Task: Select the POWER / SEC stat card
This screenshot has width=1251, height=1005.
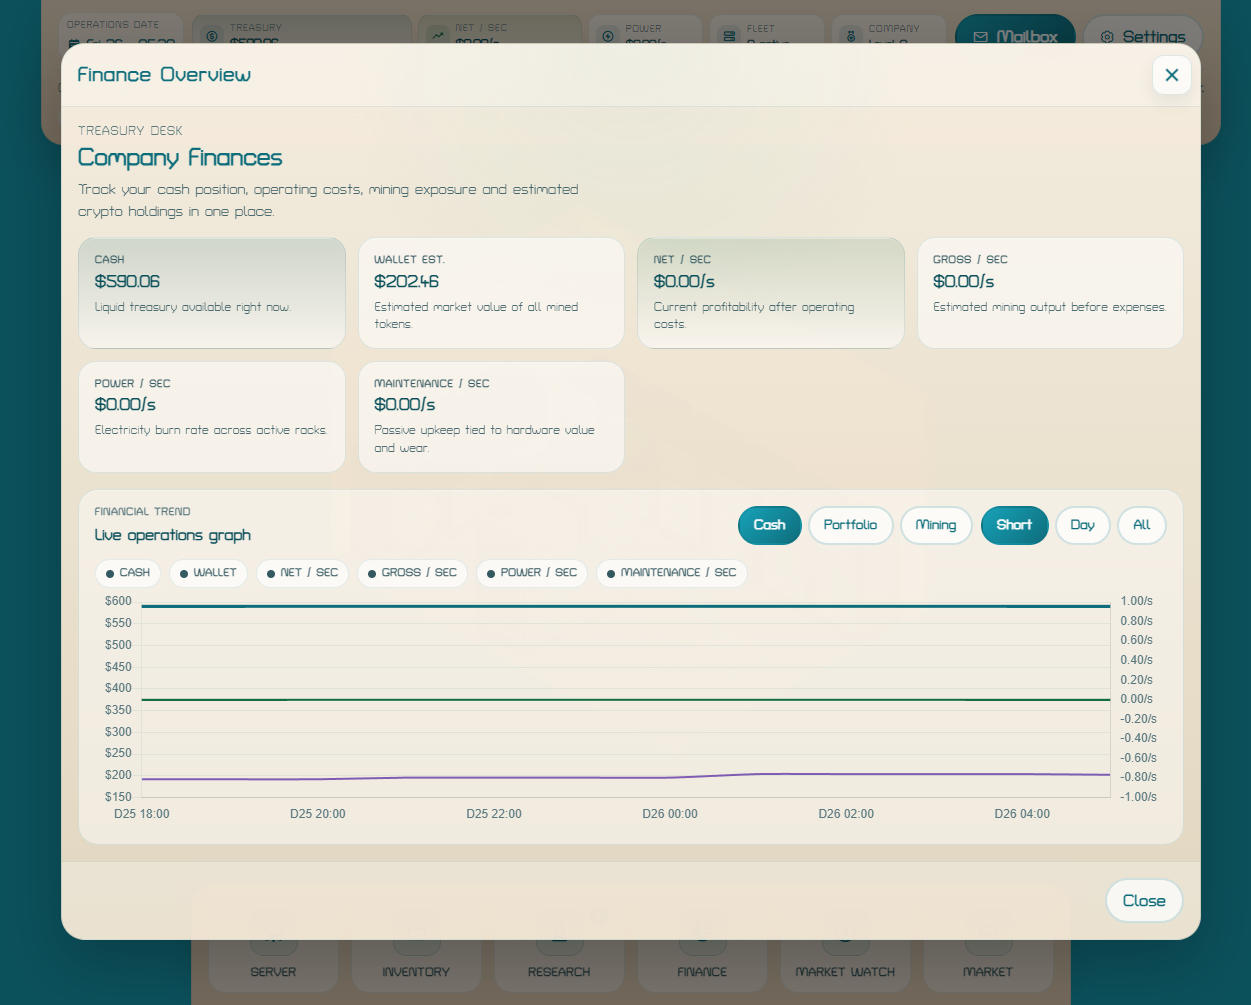Action: pos(212,417)
